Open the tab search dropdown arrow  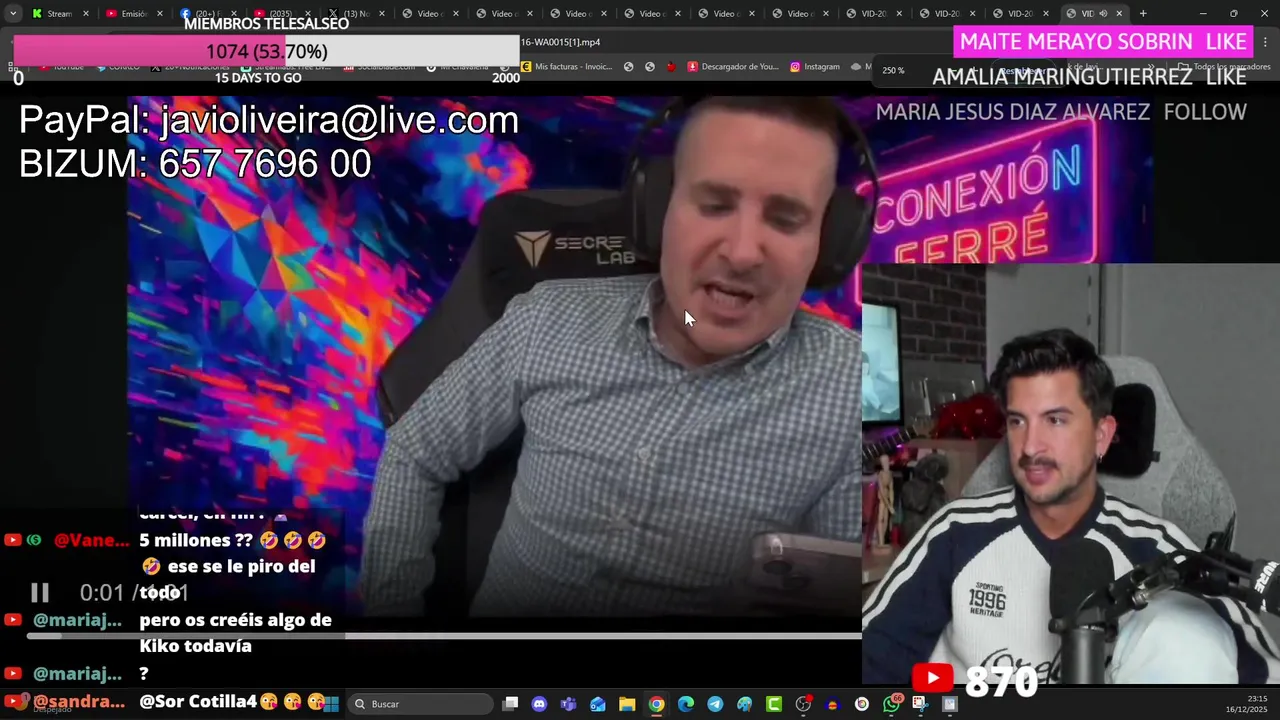(x=13, y=13)
